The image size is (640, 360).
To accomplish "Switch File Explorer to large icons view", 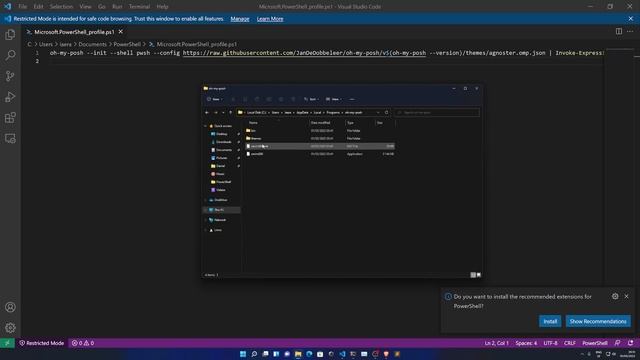I will 479,275.
